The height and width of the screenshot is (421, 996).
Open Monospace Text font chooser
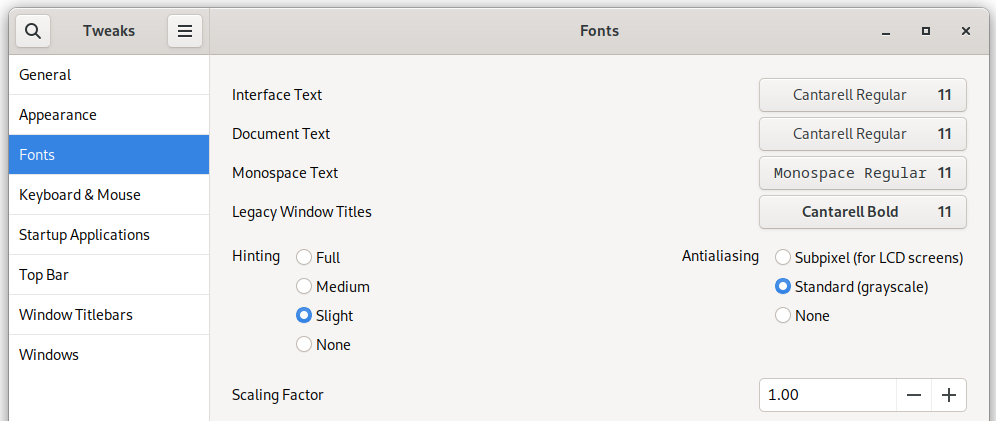point(863,173)
